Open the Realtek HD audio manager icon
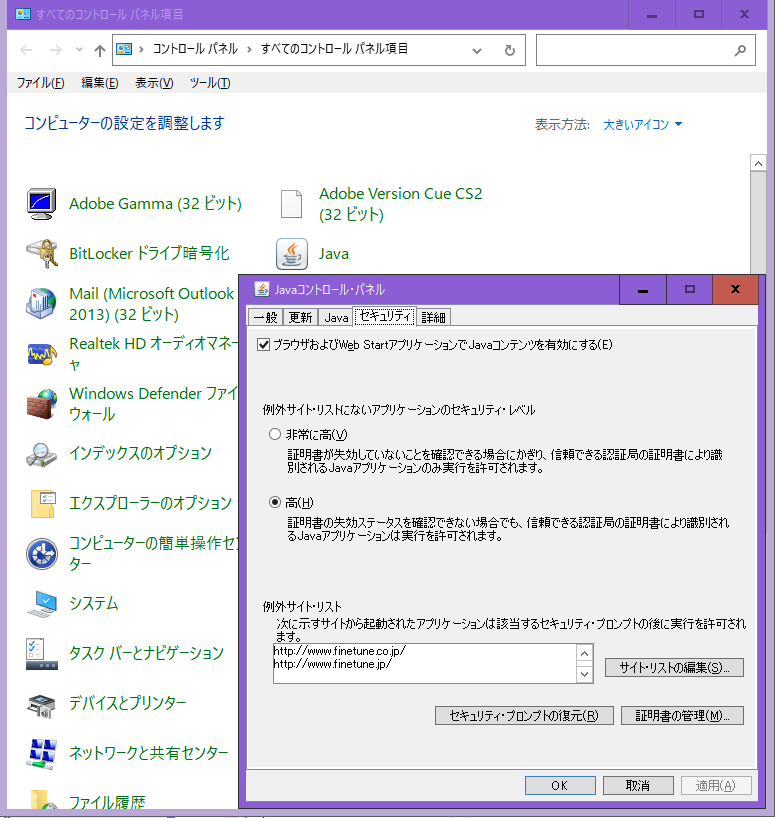The image size is (775, 818). tap(41, 354)
